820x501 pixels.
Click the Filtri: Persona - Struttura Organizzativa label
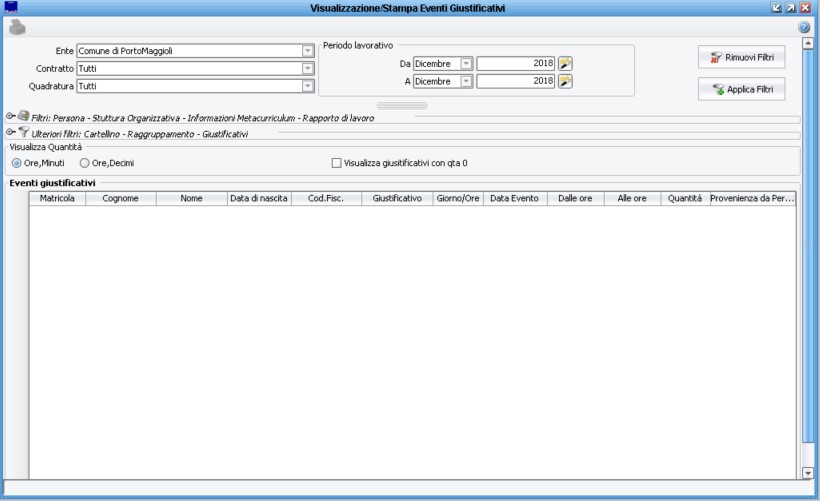coord(202,118)
